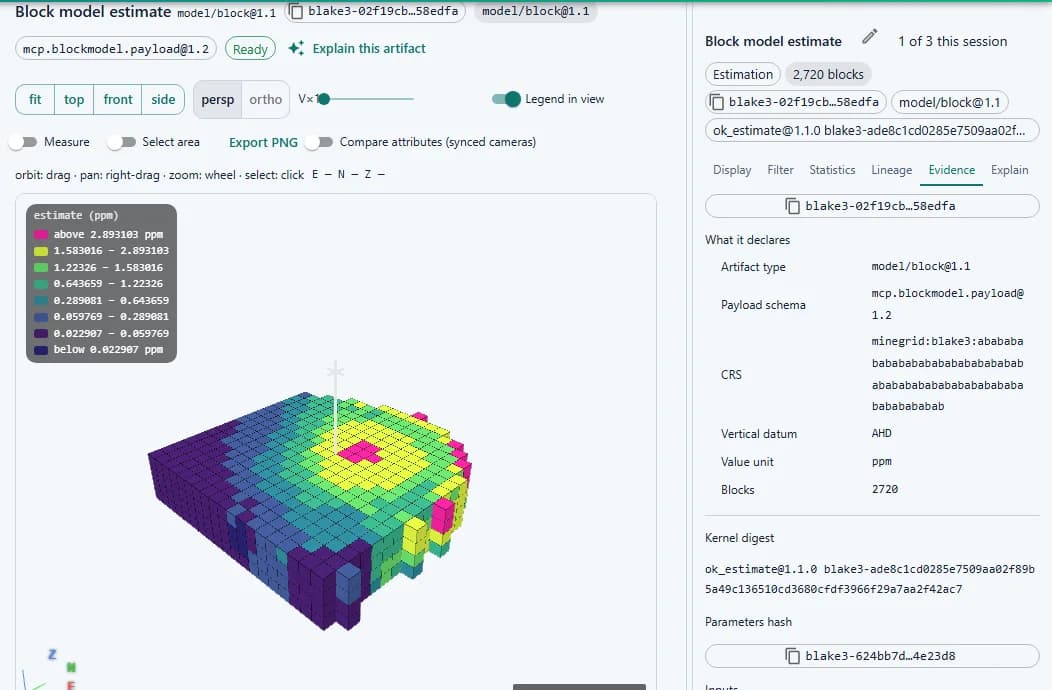
Task: Click the Artifact type value model/block@1.1
Action: point(920,266)
